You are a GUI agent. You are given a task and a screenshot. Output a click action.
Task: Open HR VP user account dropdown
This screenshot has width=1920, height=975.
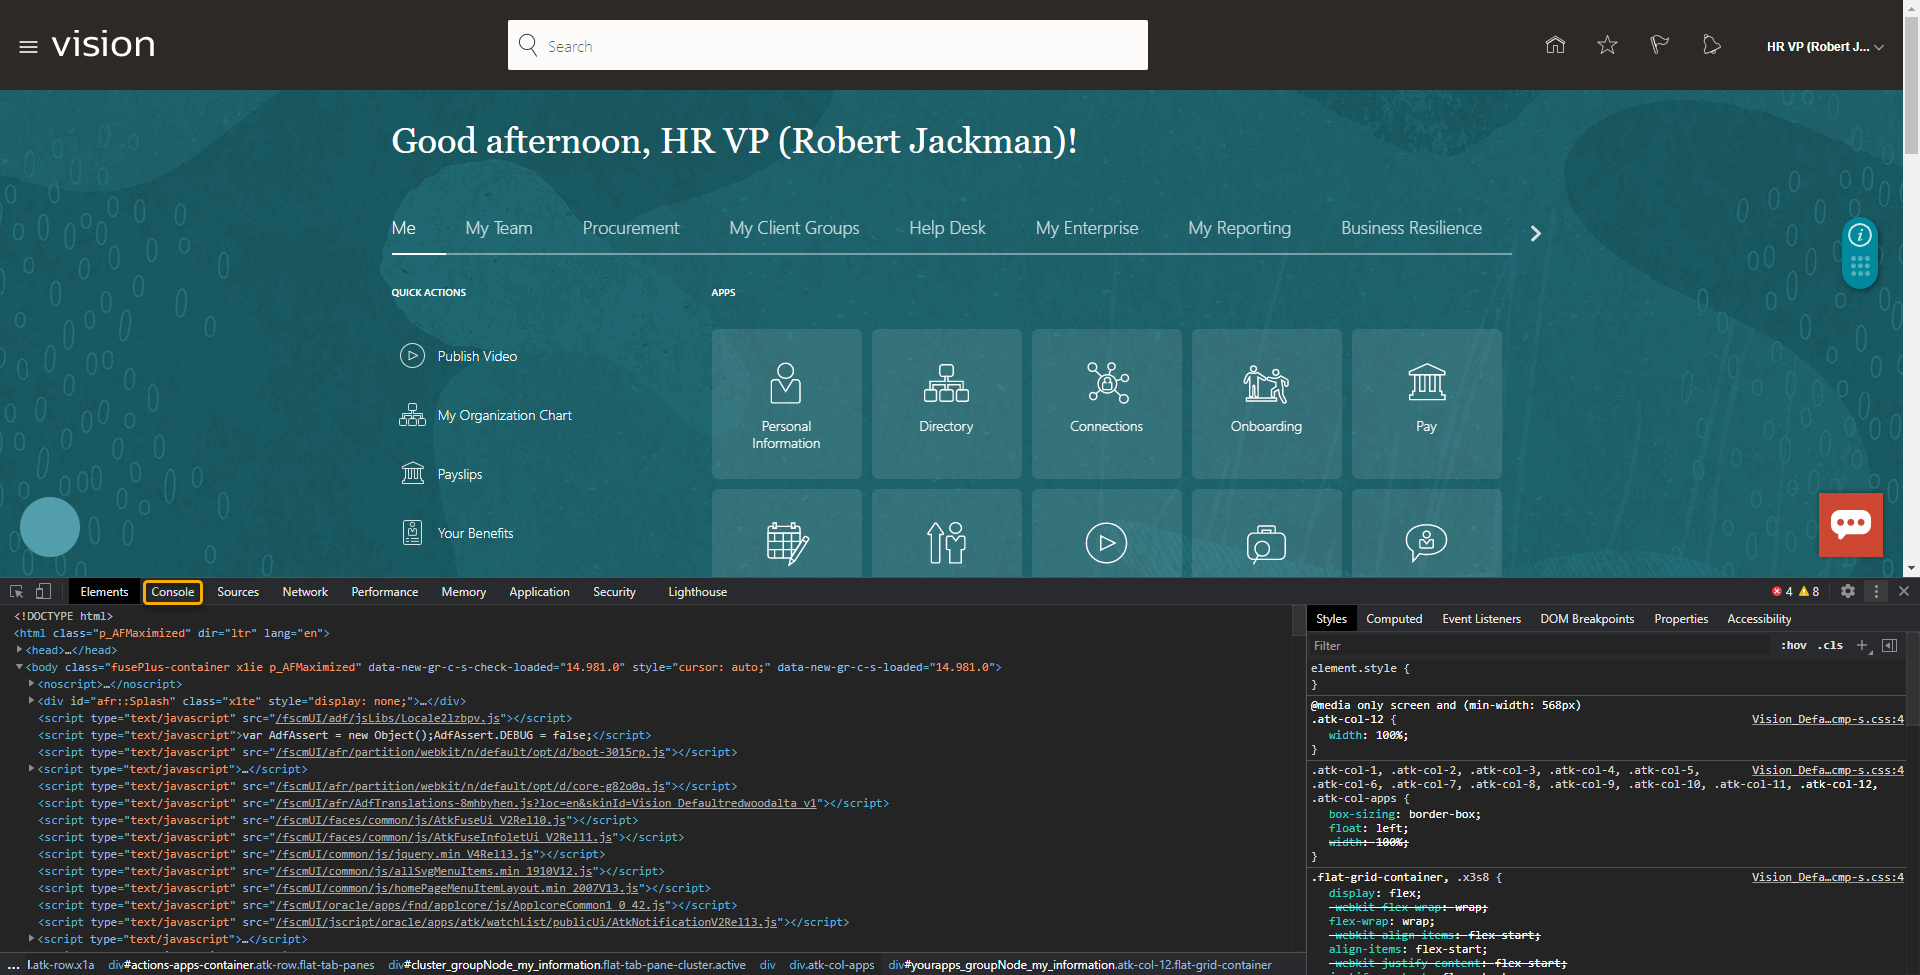tap(1824, 47)
